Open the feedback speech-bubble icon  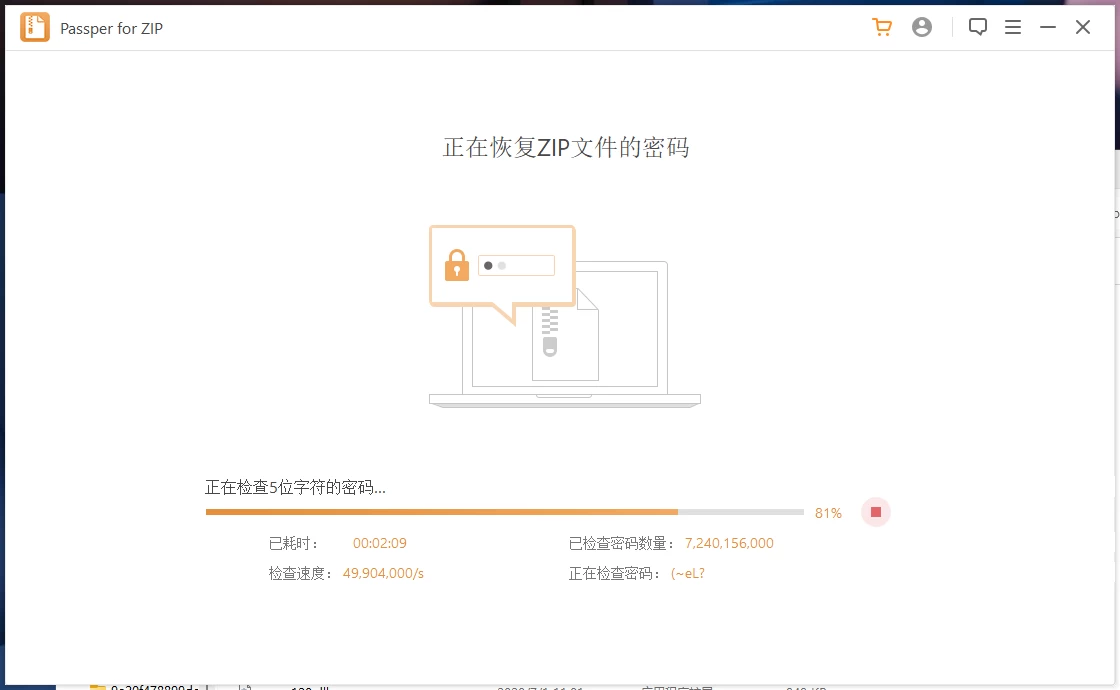pyautogui.click(x=977, y=27)
